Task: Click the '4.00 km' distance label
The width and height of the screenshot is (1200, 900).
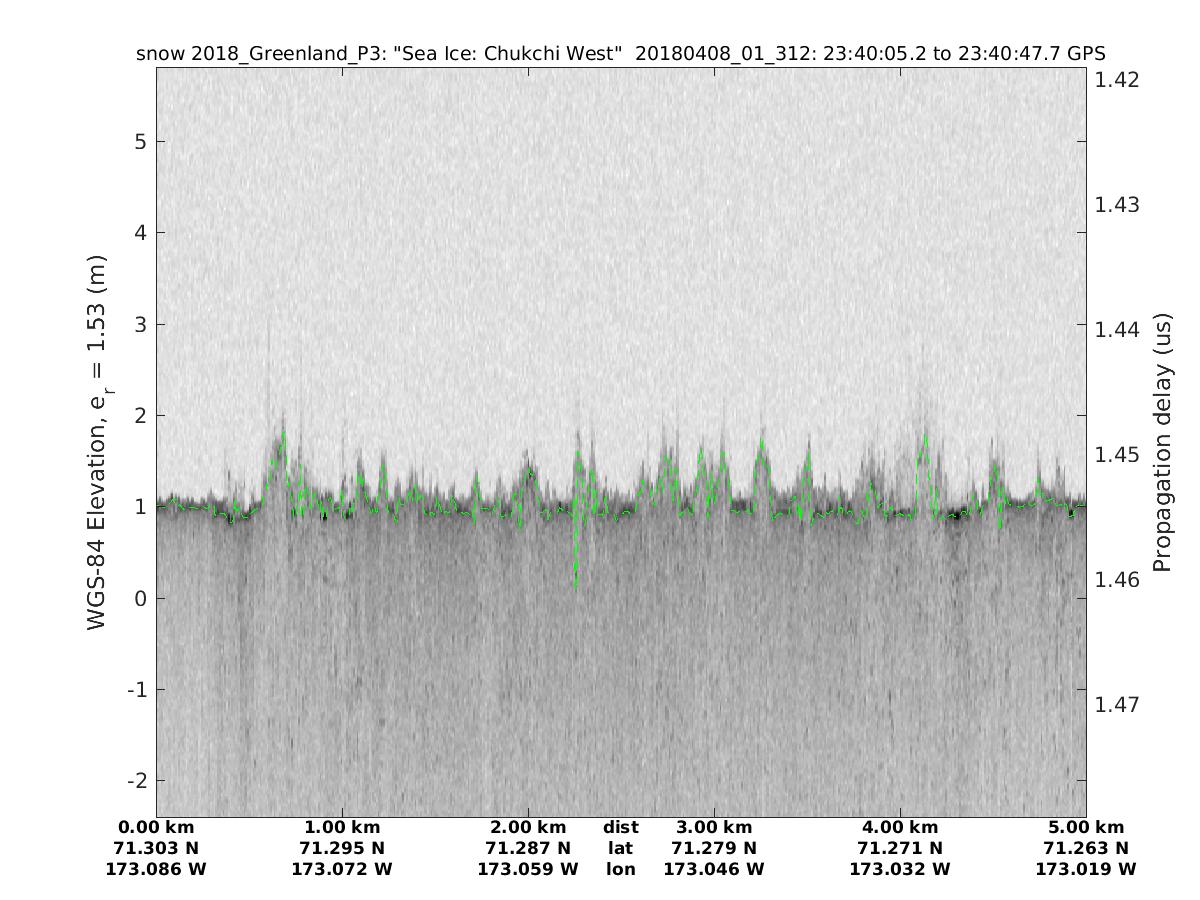Action: pos(900,828)
